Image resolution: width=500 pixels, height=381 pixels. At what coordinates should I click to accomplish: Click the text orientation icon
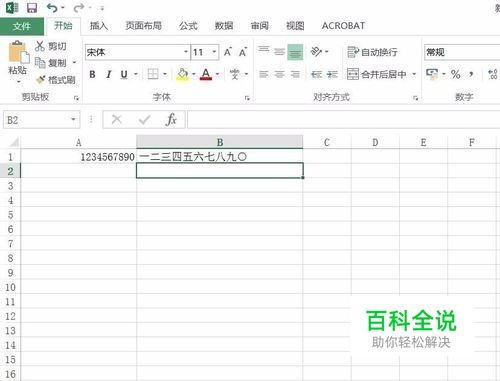point(316,52)
